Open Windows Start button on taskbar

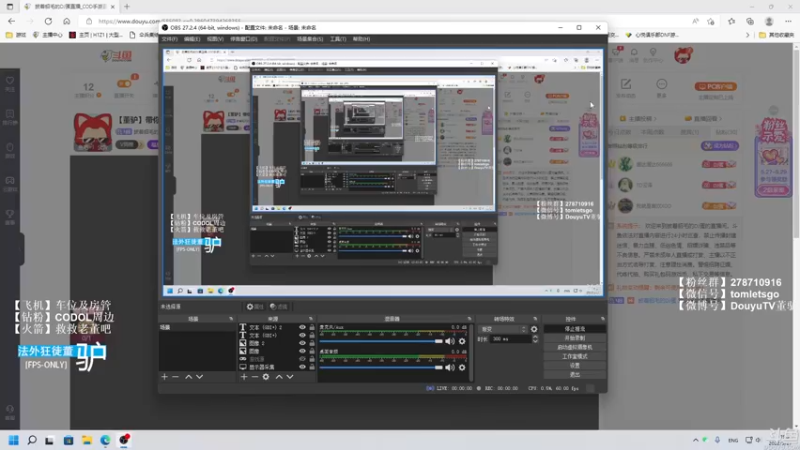coord(14,440)
